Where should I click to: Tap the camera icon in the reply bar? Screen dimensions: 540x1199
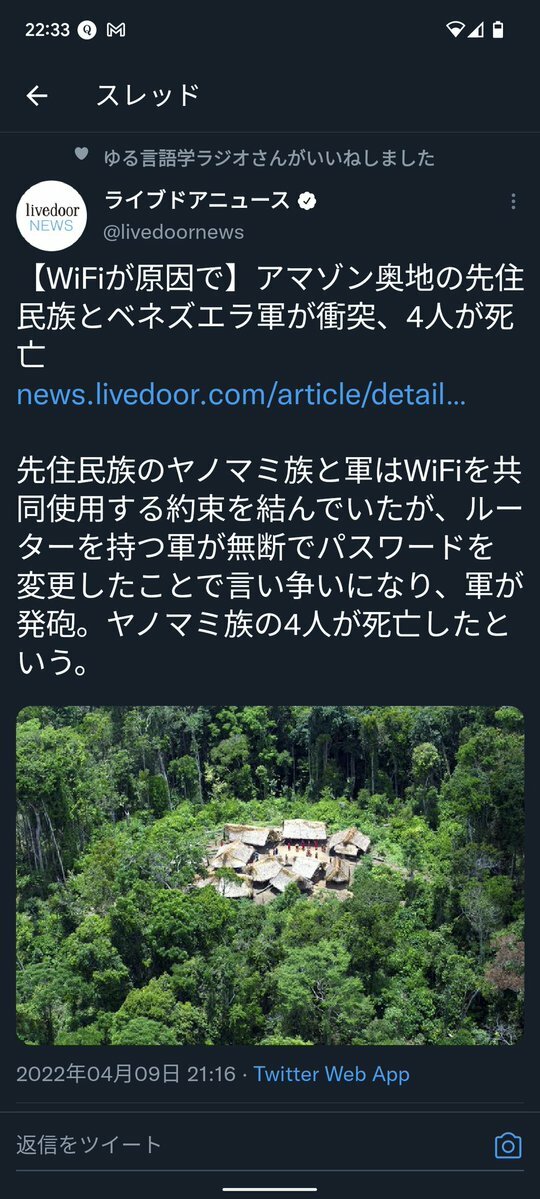(x=508, y=1145)
